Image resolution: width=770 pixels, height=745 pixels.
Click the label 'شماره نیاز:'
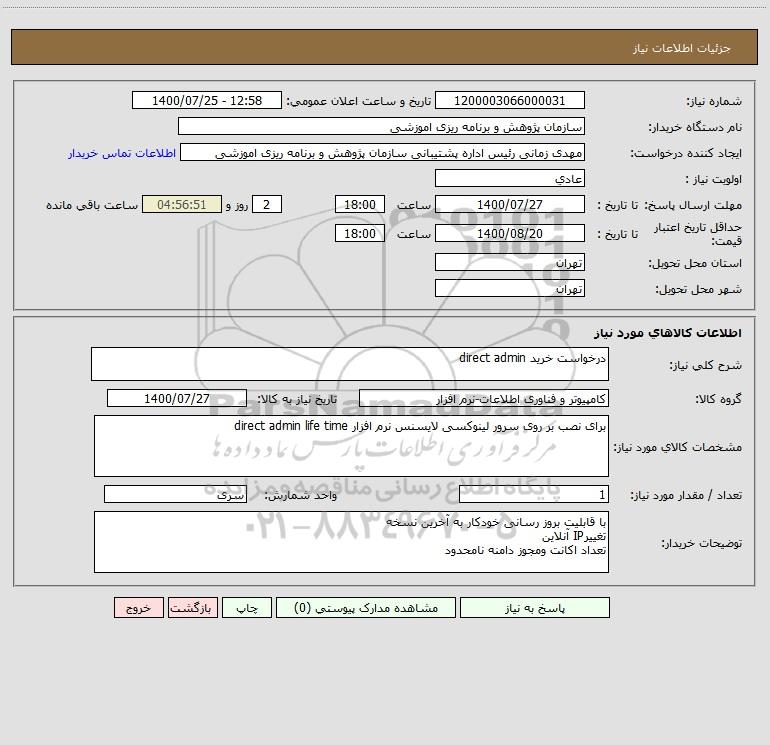pos(714,101)
